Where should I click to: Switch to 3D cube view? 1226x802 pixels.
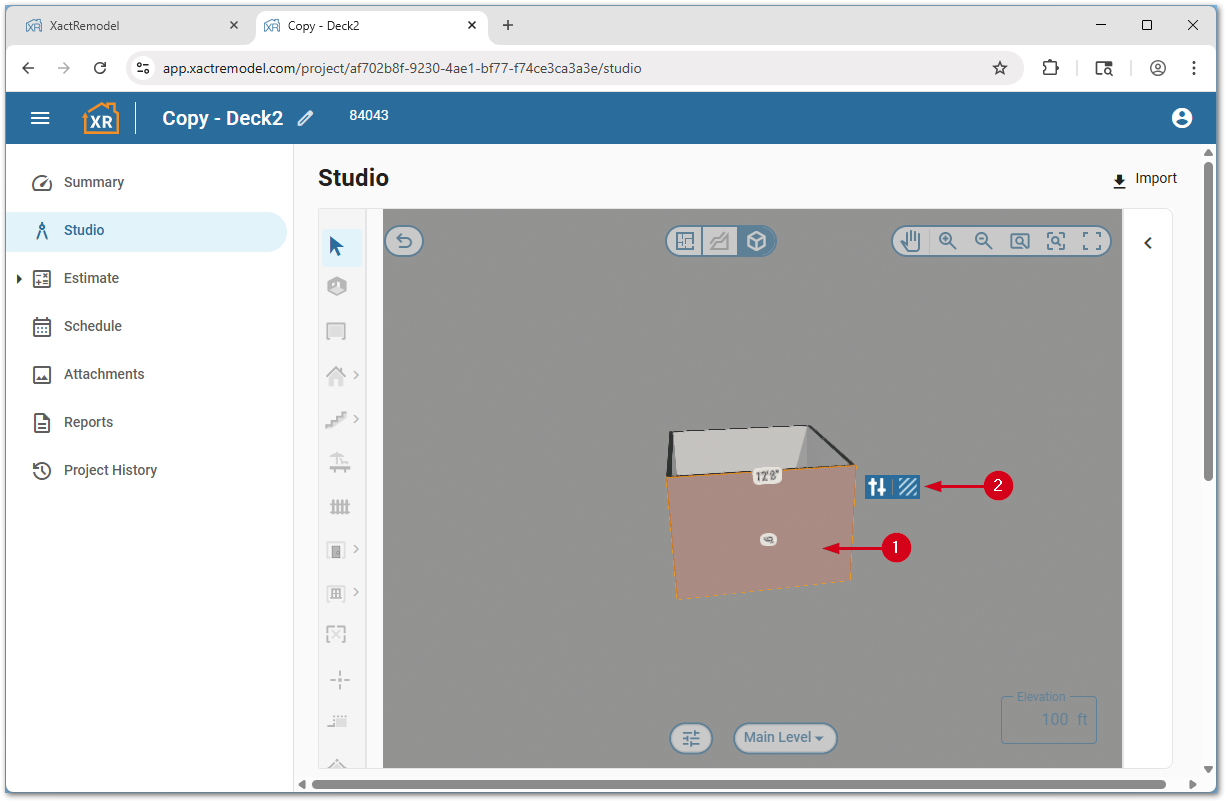(757, 241)
